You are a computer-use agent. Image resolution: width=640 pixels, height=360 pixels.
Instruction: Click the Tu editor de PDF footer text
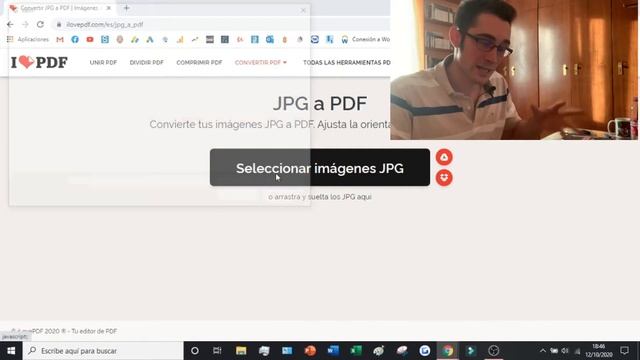click(x=94, y=331)
